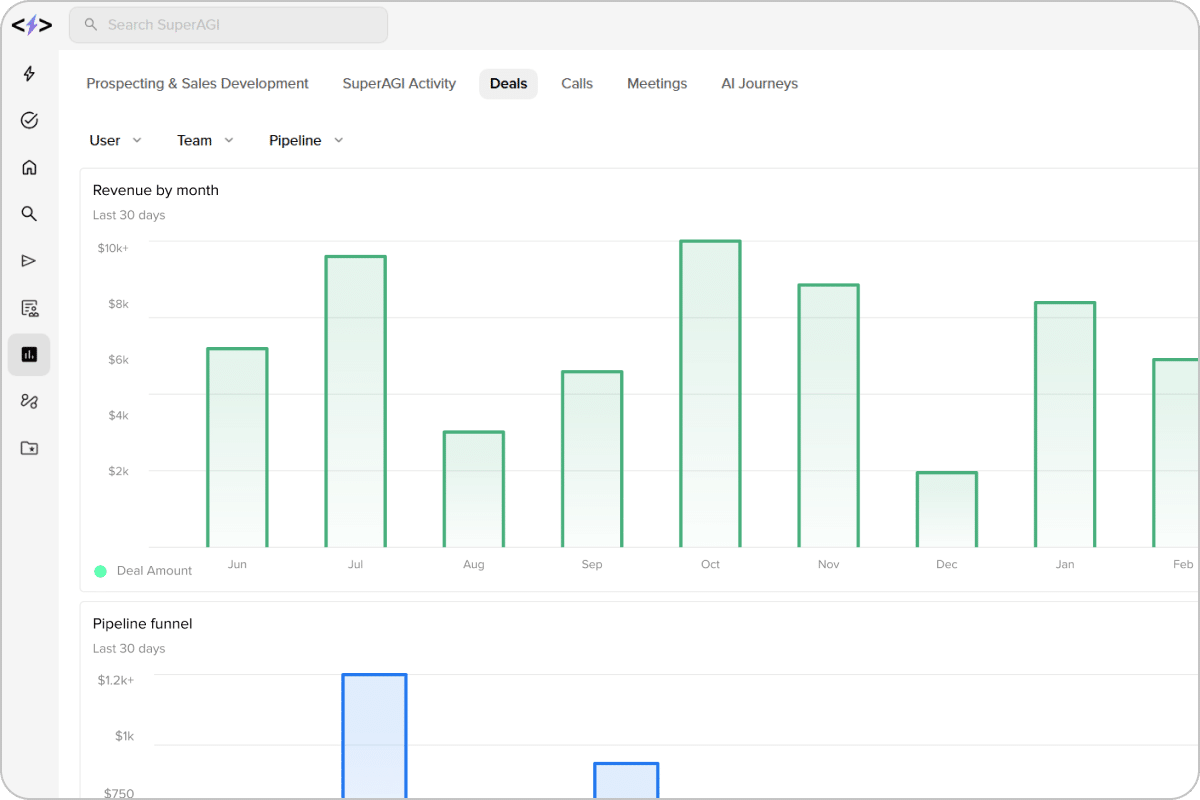The height and width of the screenshot is (800, 1200).
Task: Open the Meetings tab
Action: click(657, 84)
